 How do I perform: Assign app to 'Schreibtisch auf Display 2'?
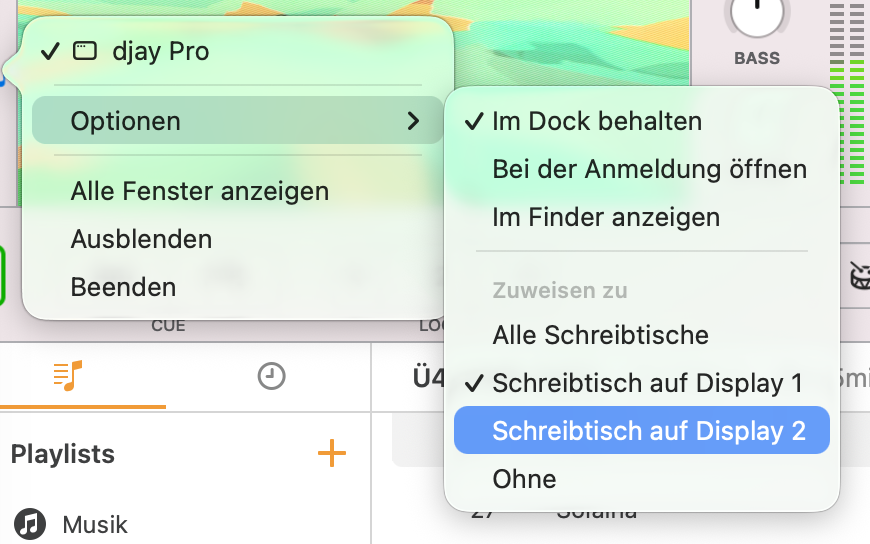tap(648, 431)
